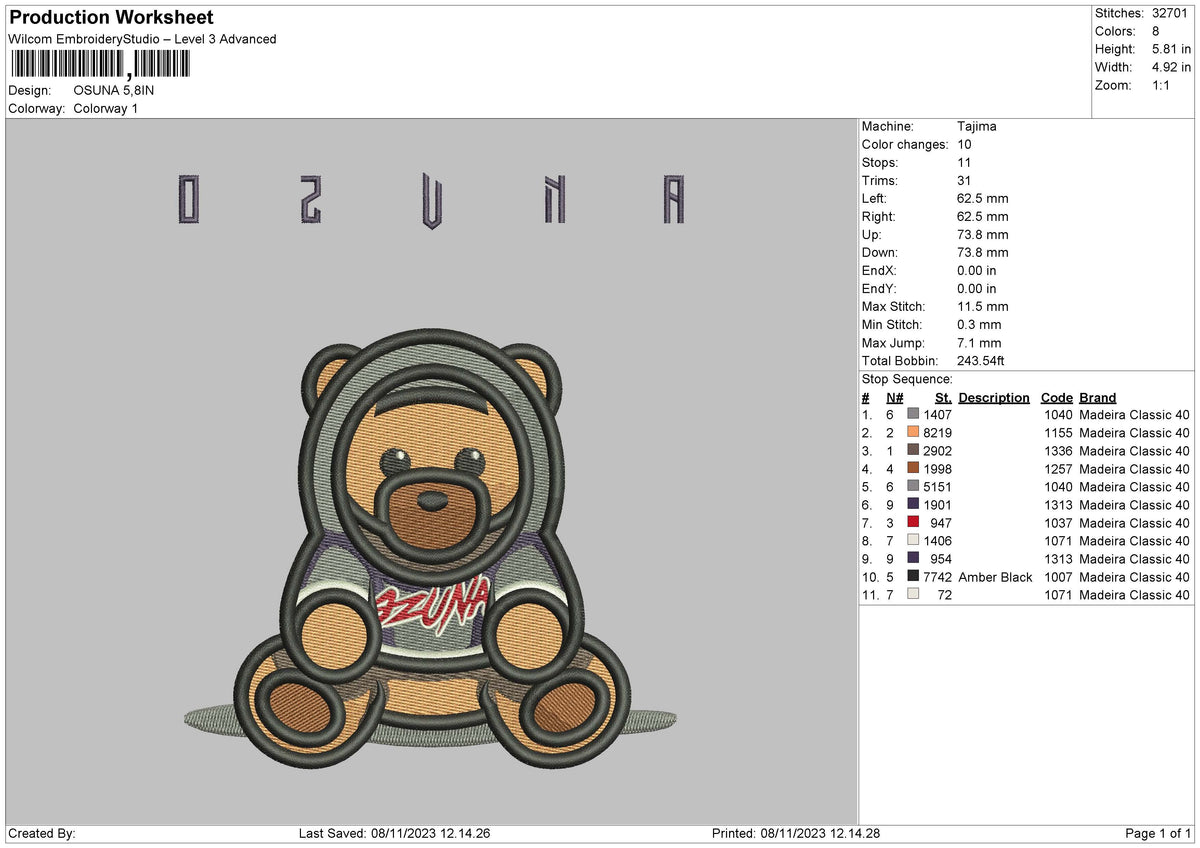
Task: Click the Trims value 31
Action: tap(964, 180)
